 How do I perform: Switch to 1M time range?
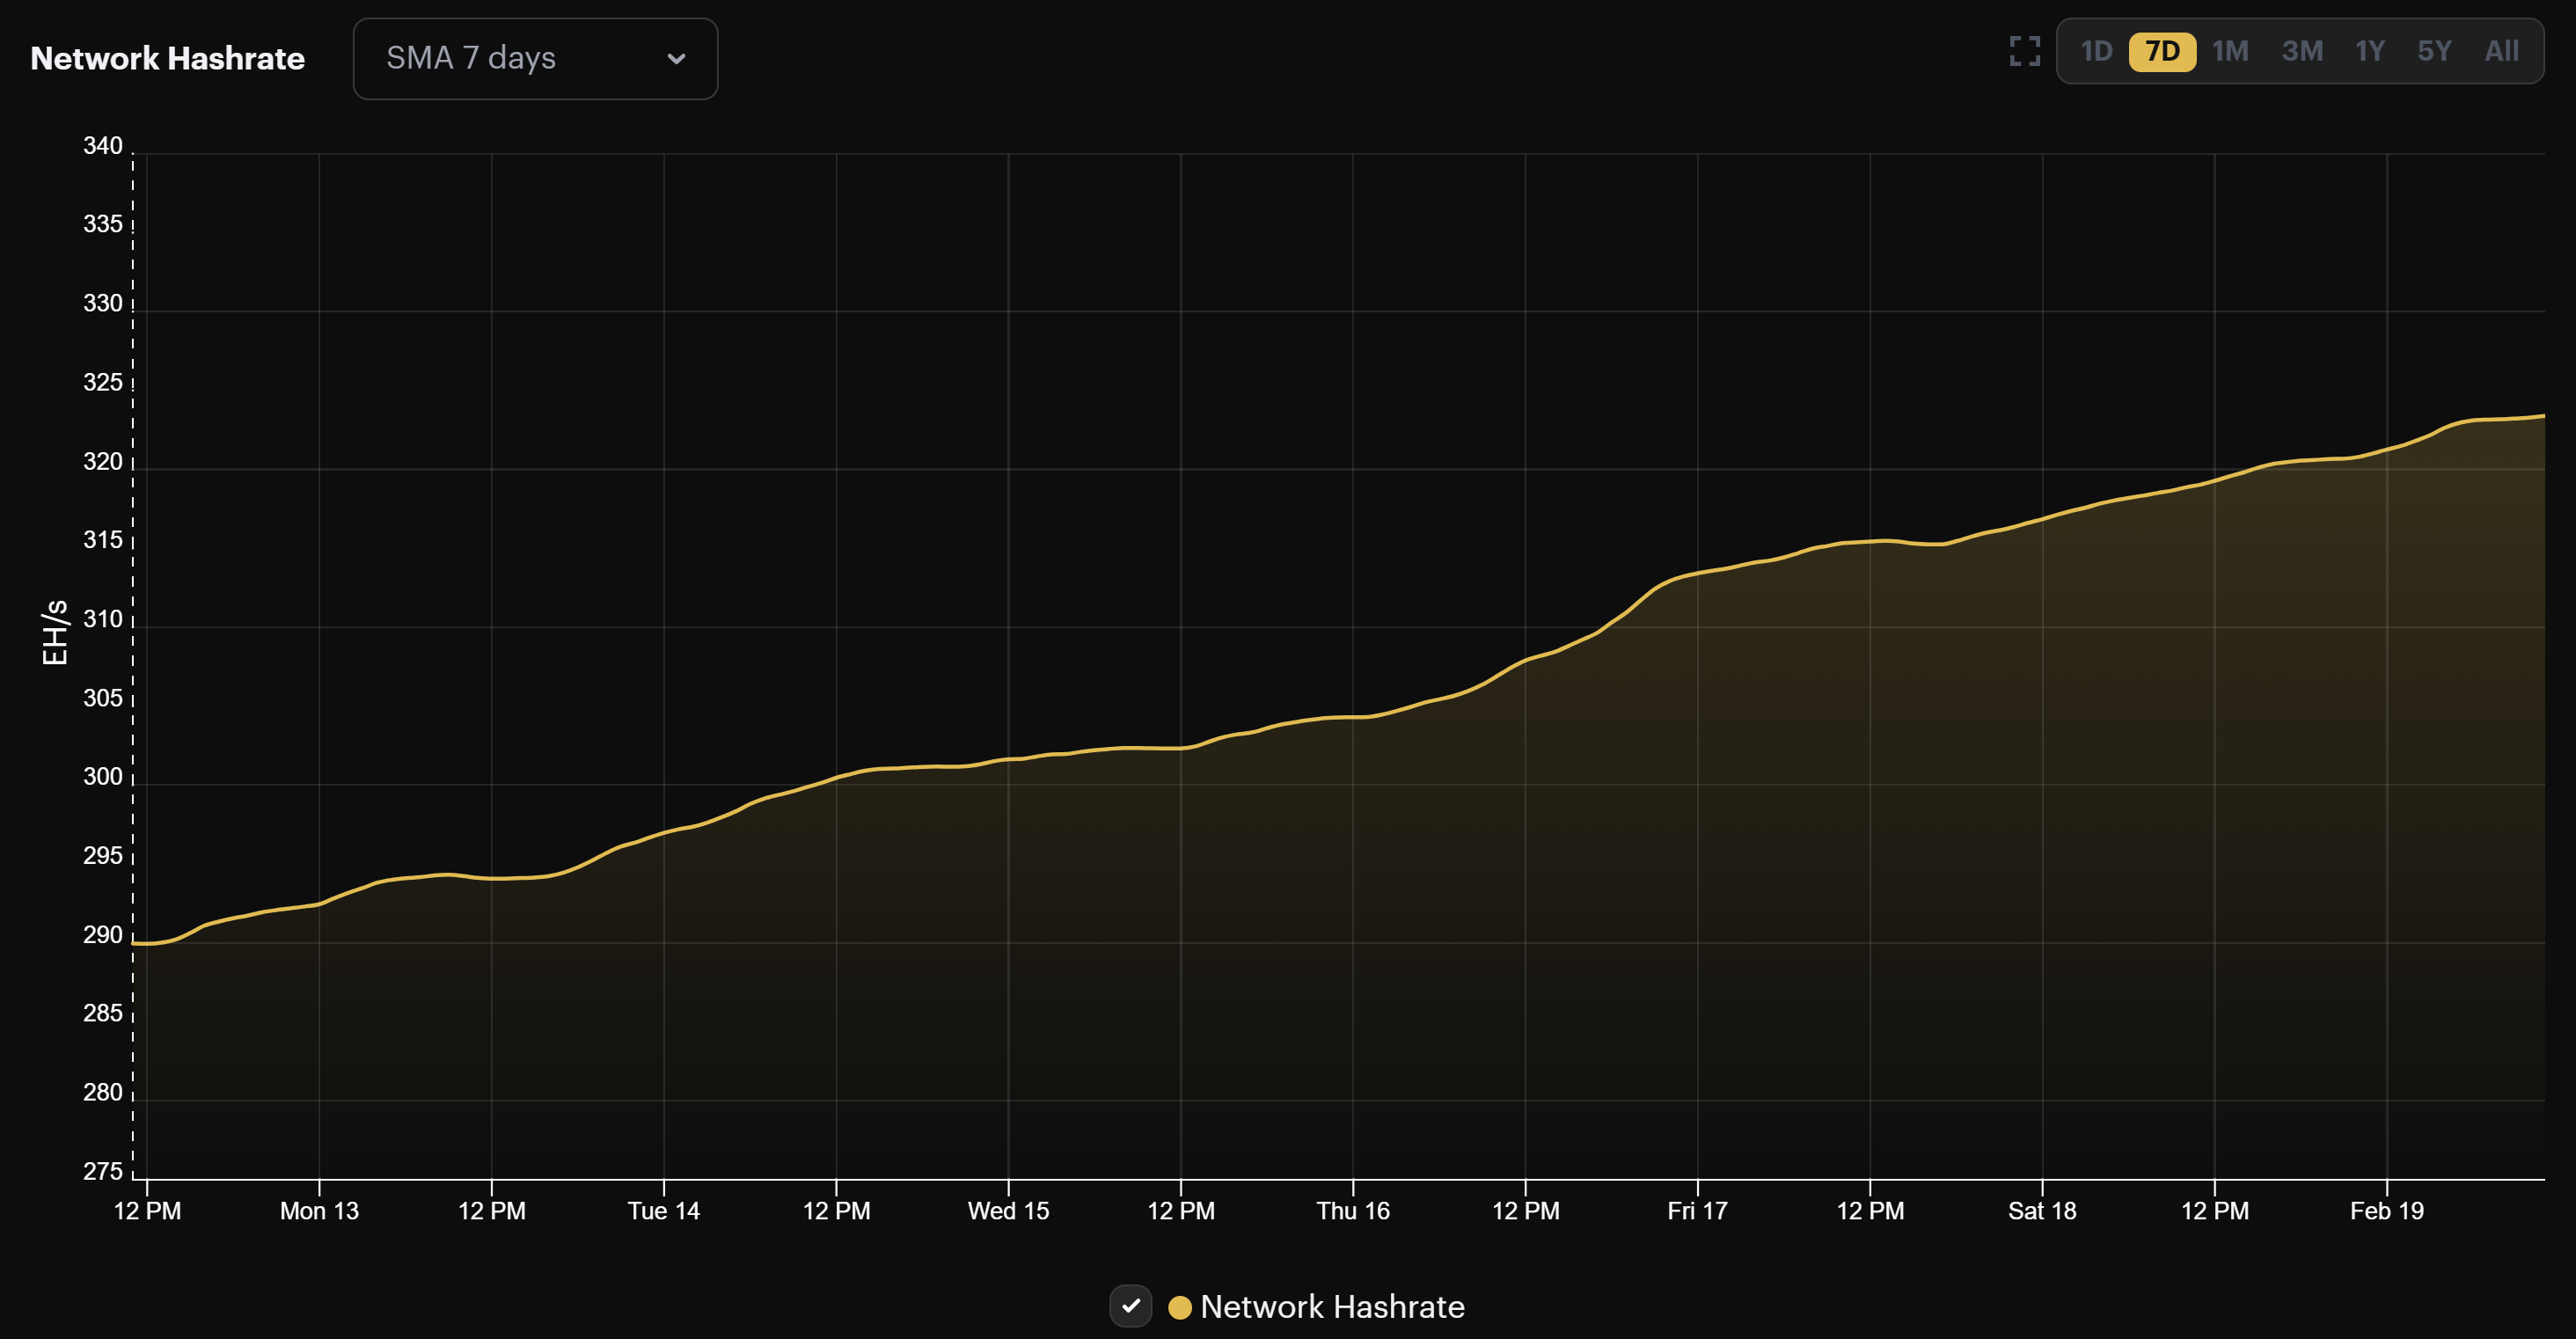(x=2230, y=51)
